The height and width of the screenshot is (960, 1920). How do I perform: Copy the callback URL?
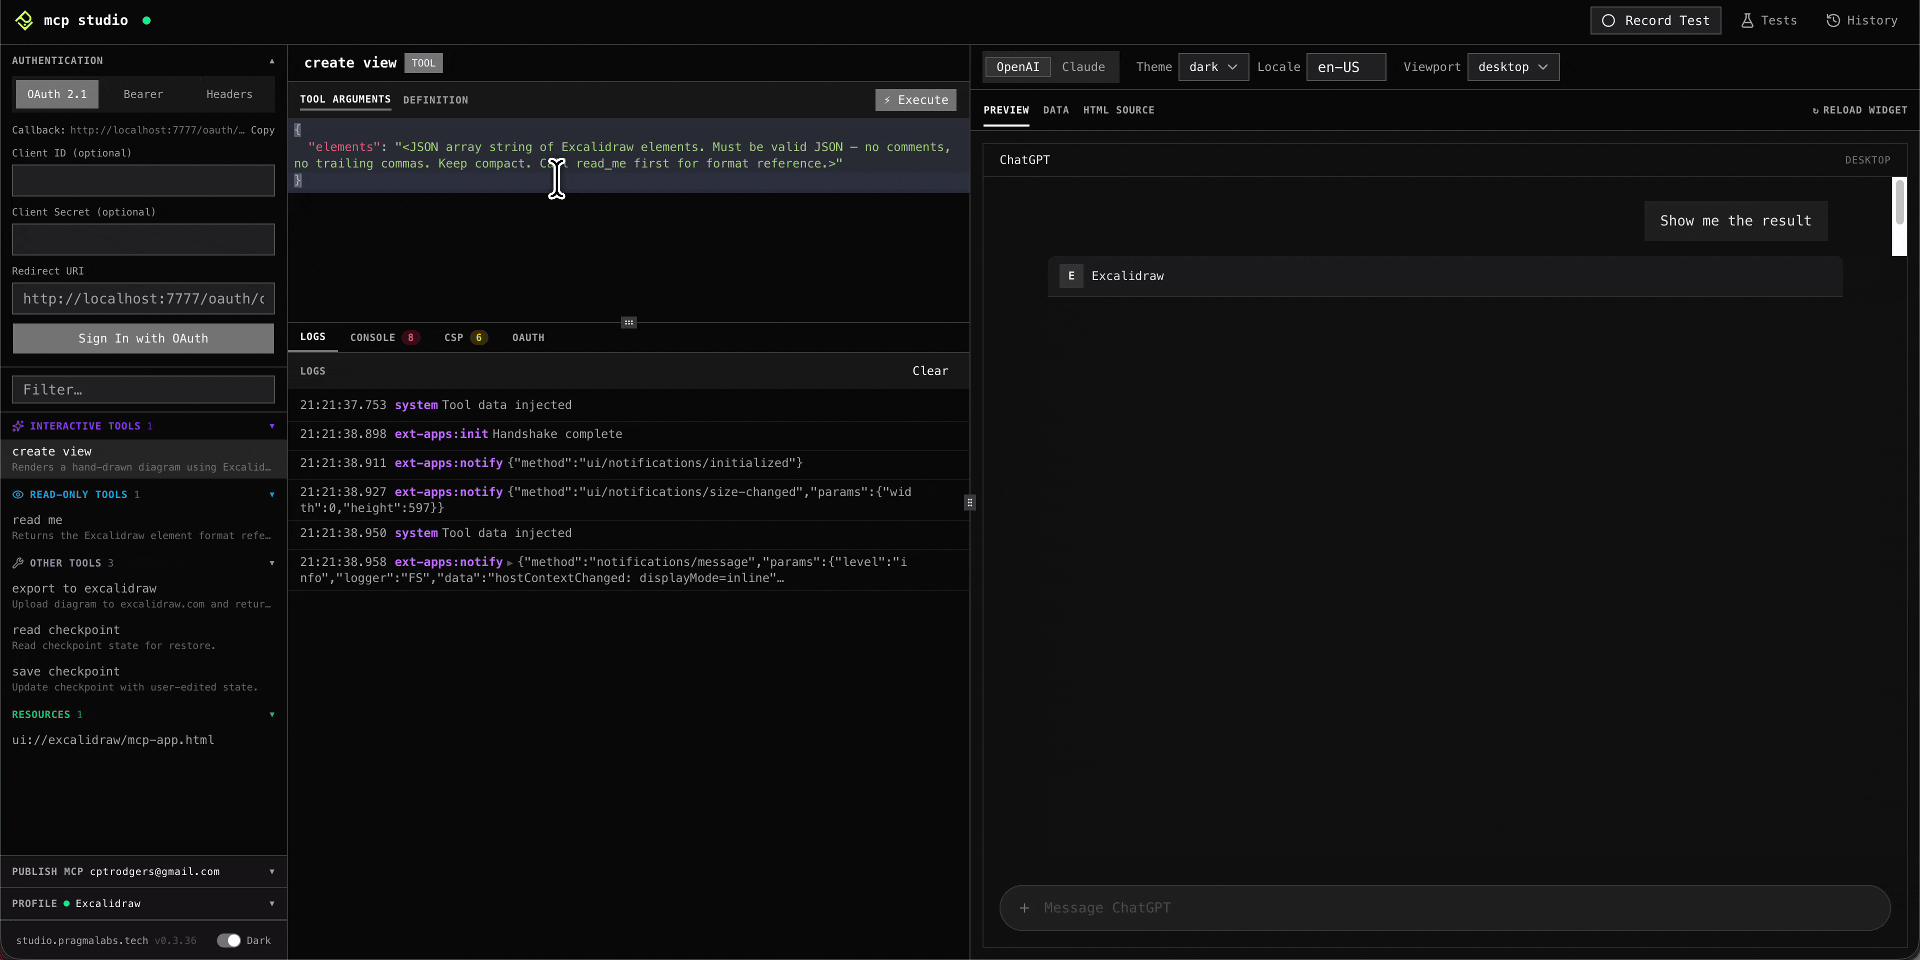pyautogui.click(x=262, y=130)
